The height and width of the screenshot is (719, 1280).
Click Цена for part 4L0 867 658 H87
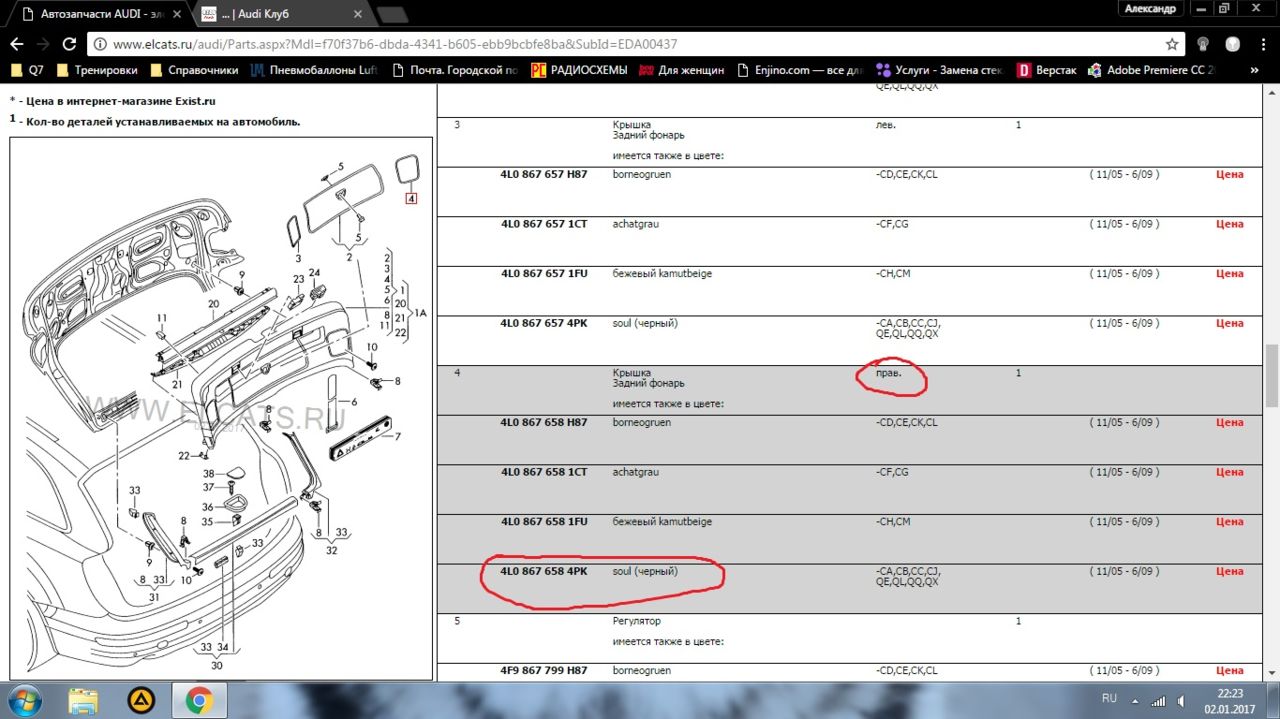(x=1229, y=423)
